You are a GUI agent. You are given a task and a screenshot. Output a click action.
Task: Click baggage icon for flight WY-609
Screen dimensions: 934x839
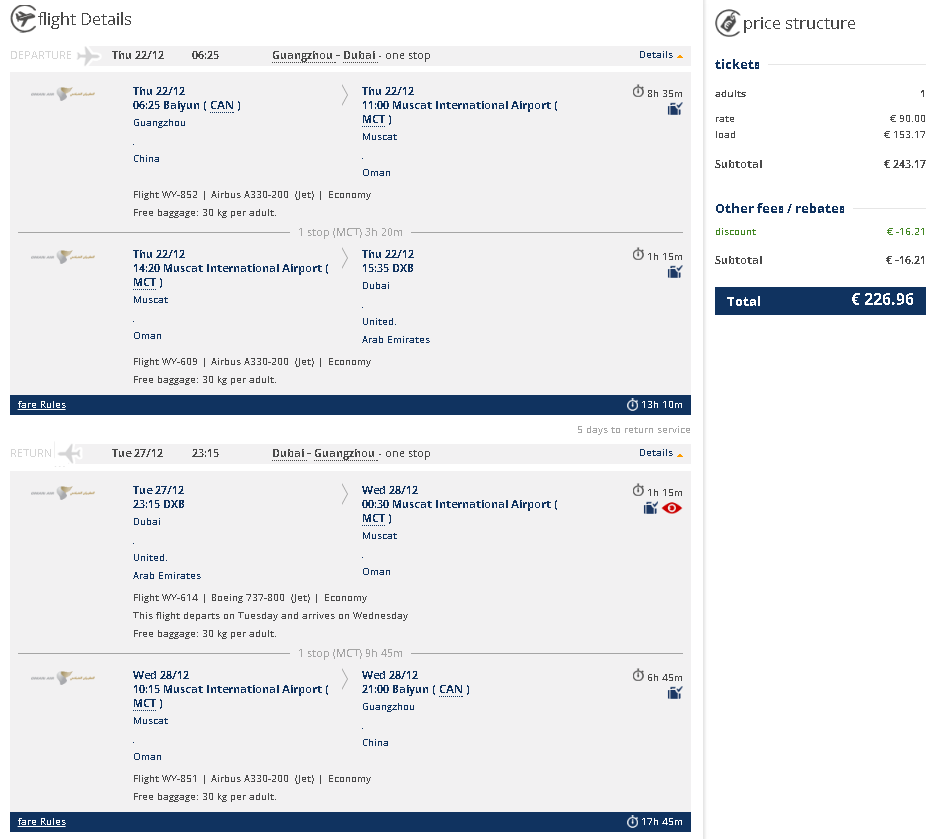[674, 272]
